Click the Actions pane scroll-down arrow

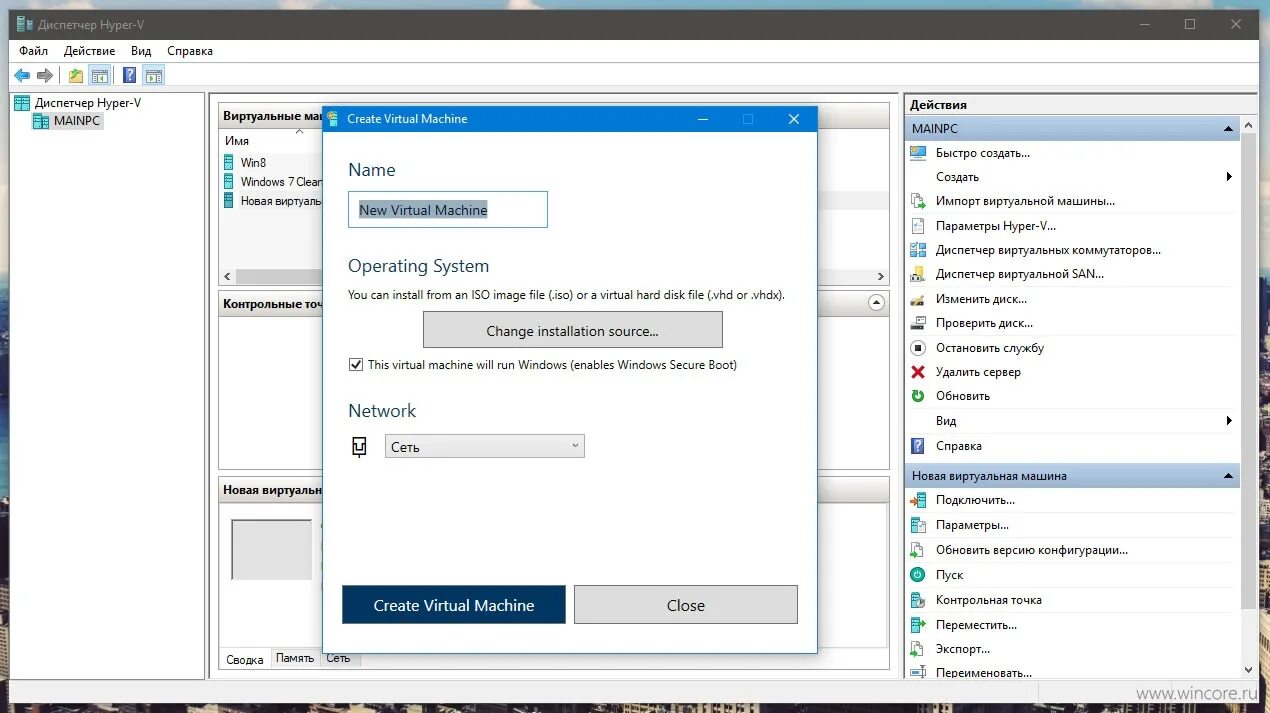(1249, 670)
